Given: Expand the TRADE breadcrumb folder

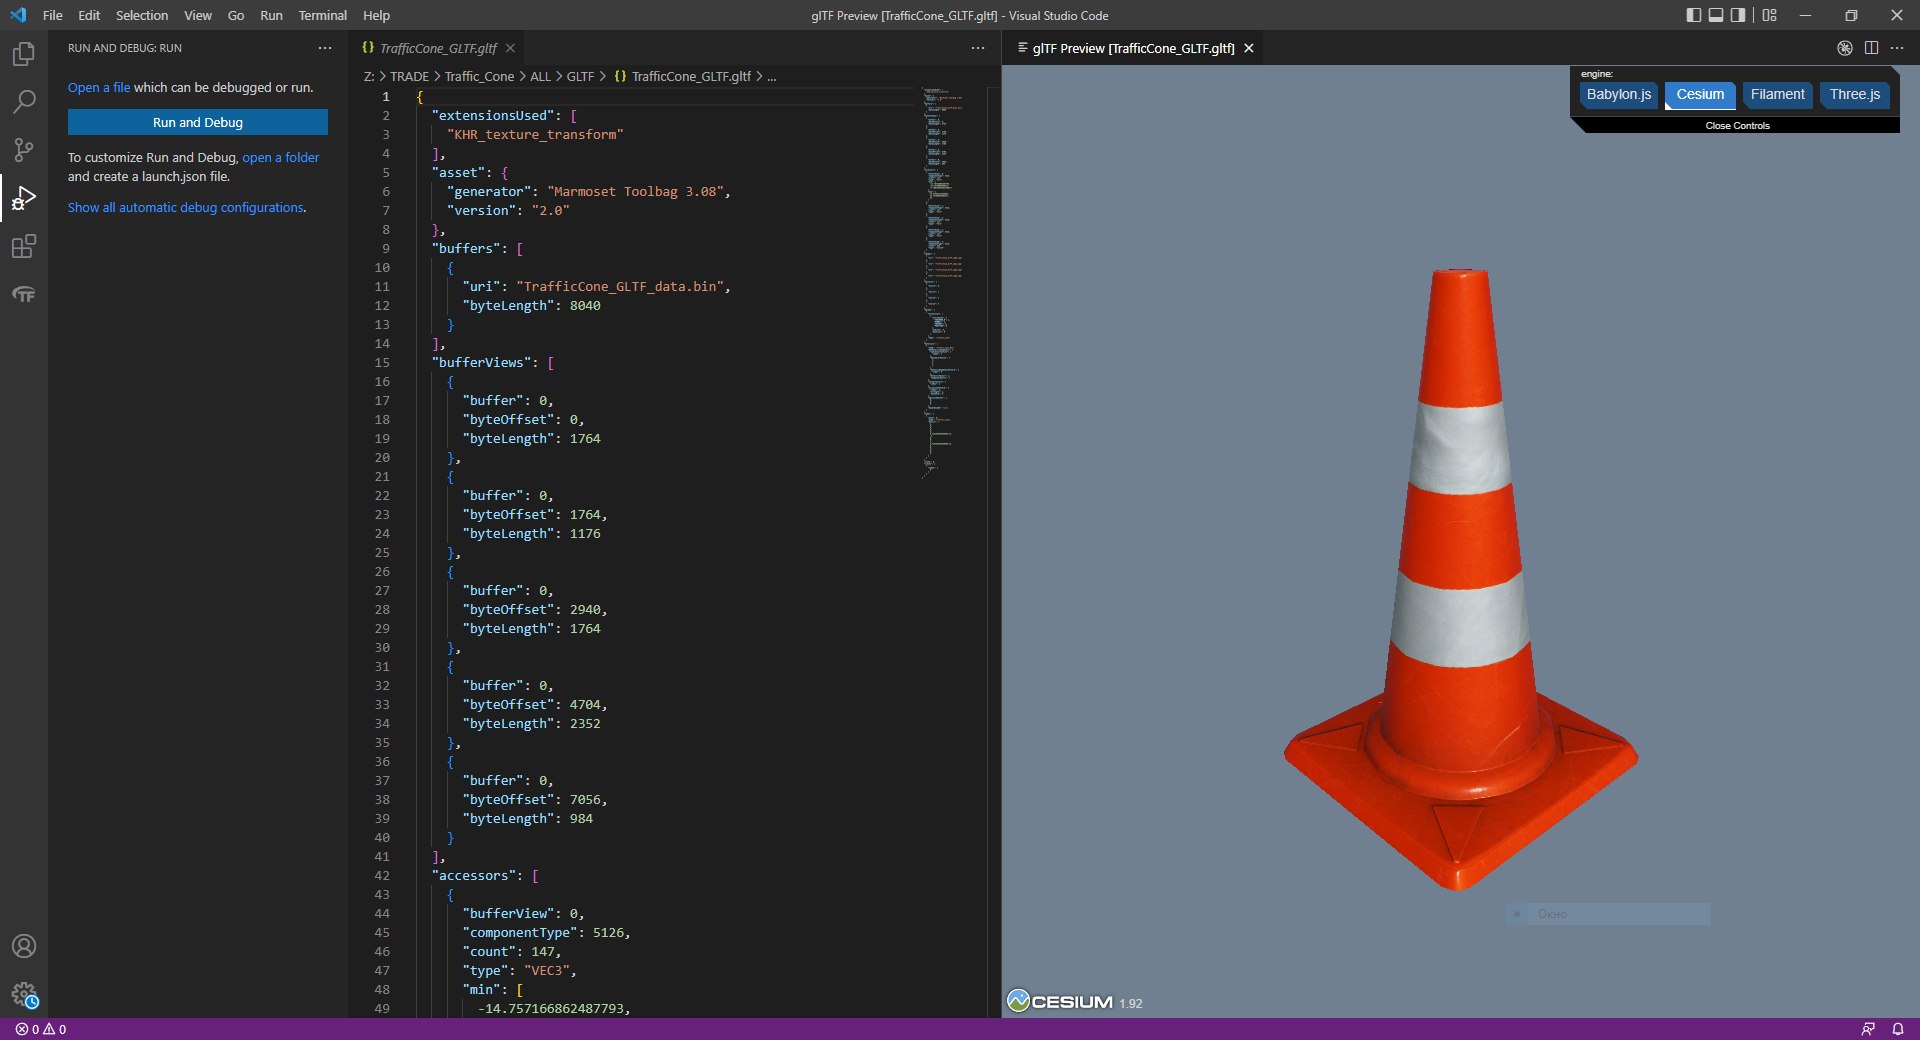Looking at the screenshot, I should coord(409,76).
